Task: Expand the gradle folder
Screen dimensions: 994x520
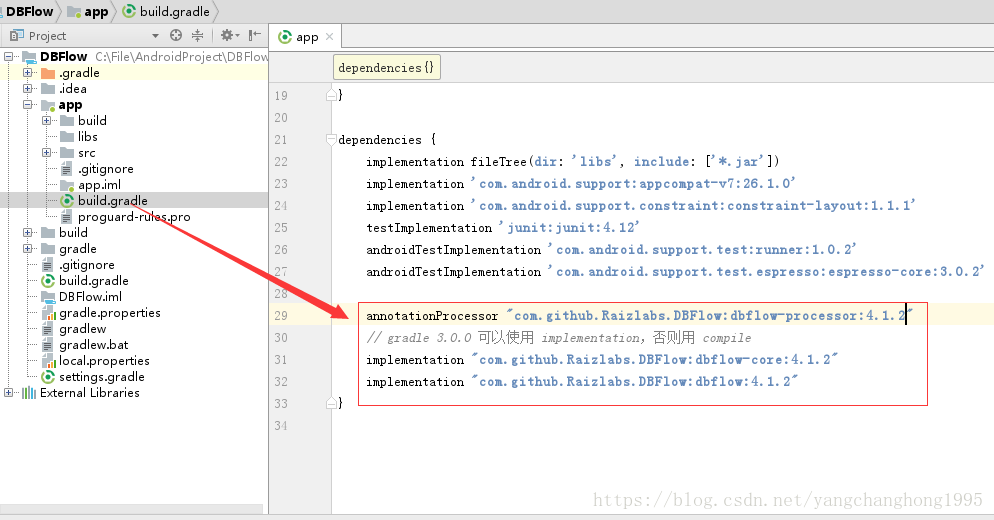Action: point(27,249)
